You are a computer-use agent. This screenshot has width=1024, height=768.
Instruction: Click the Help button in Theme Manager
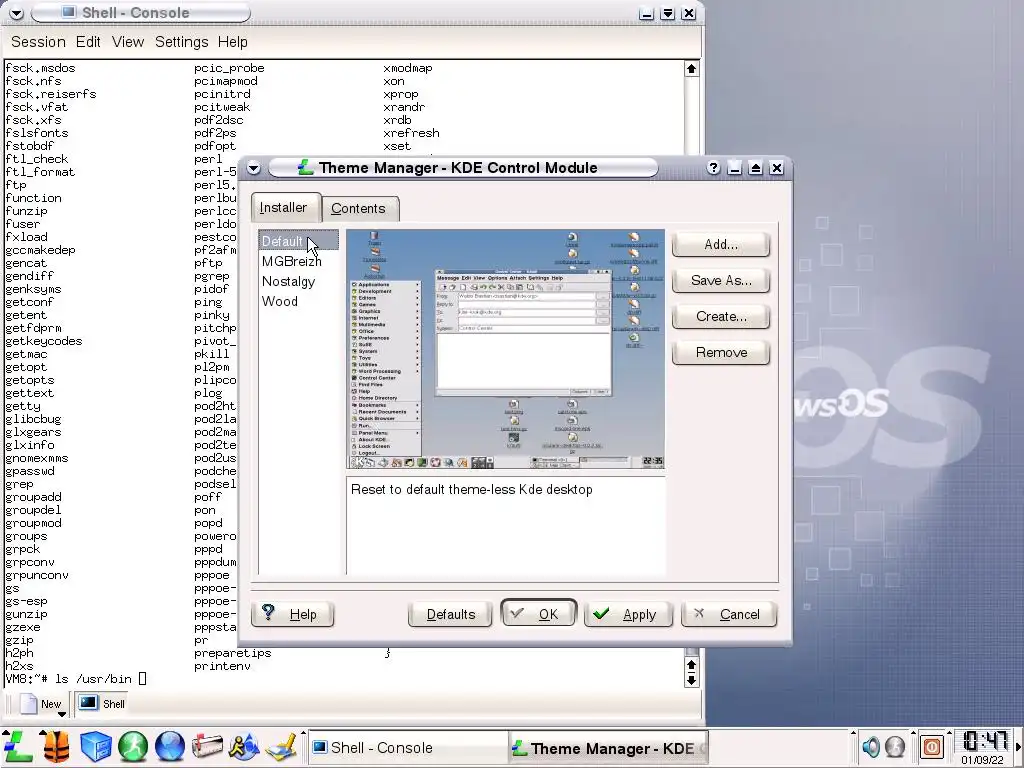(x=293, y=614)
